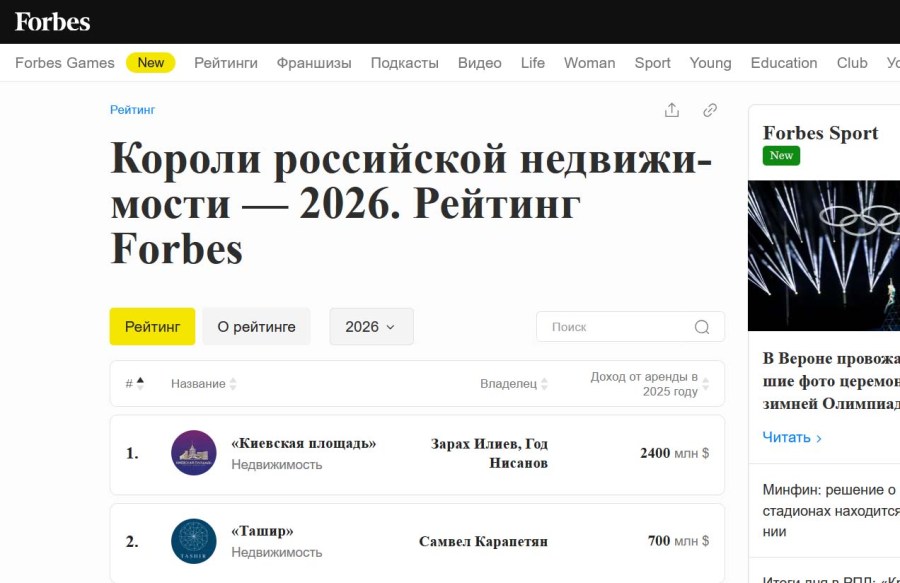Click the share upload icon
The image size is (900, 583).
[672, 110]
